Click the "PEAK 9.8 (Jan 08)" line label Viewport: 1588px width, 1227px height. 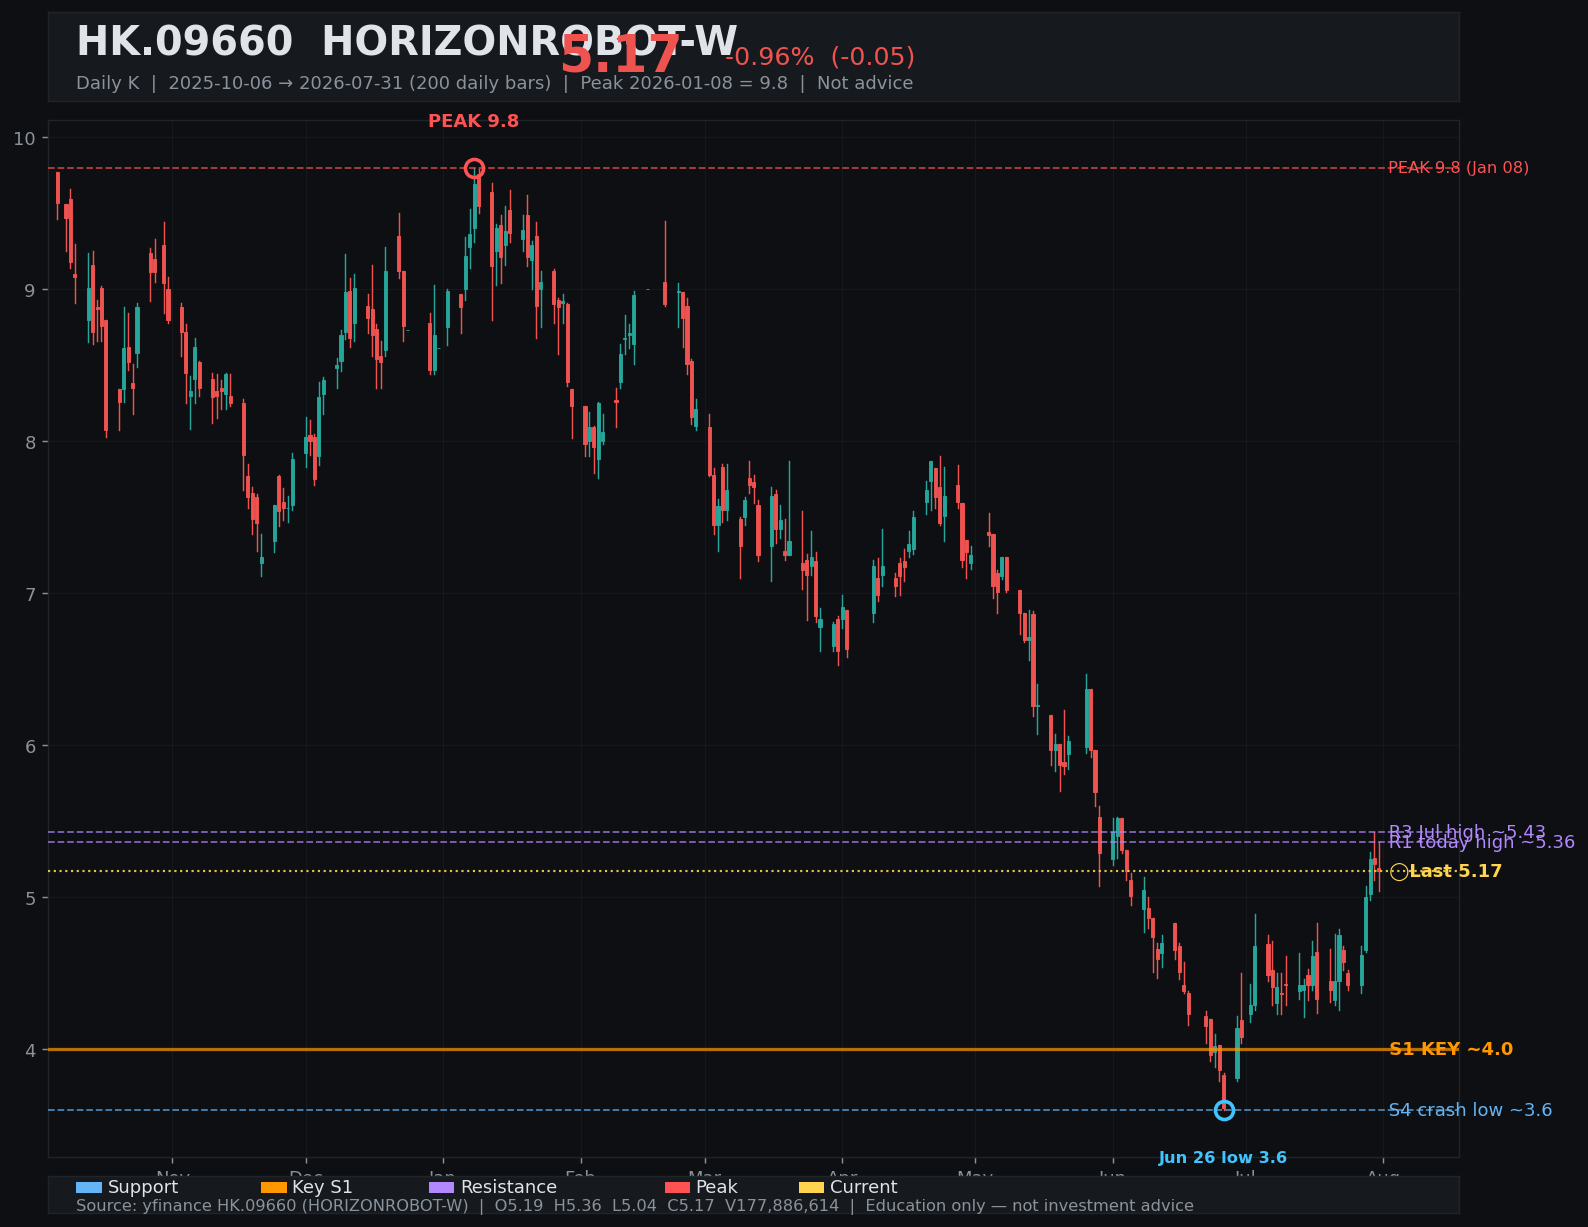pyautogui.click(x=1459, y=168)
